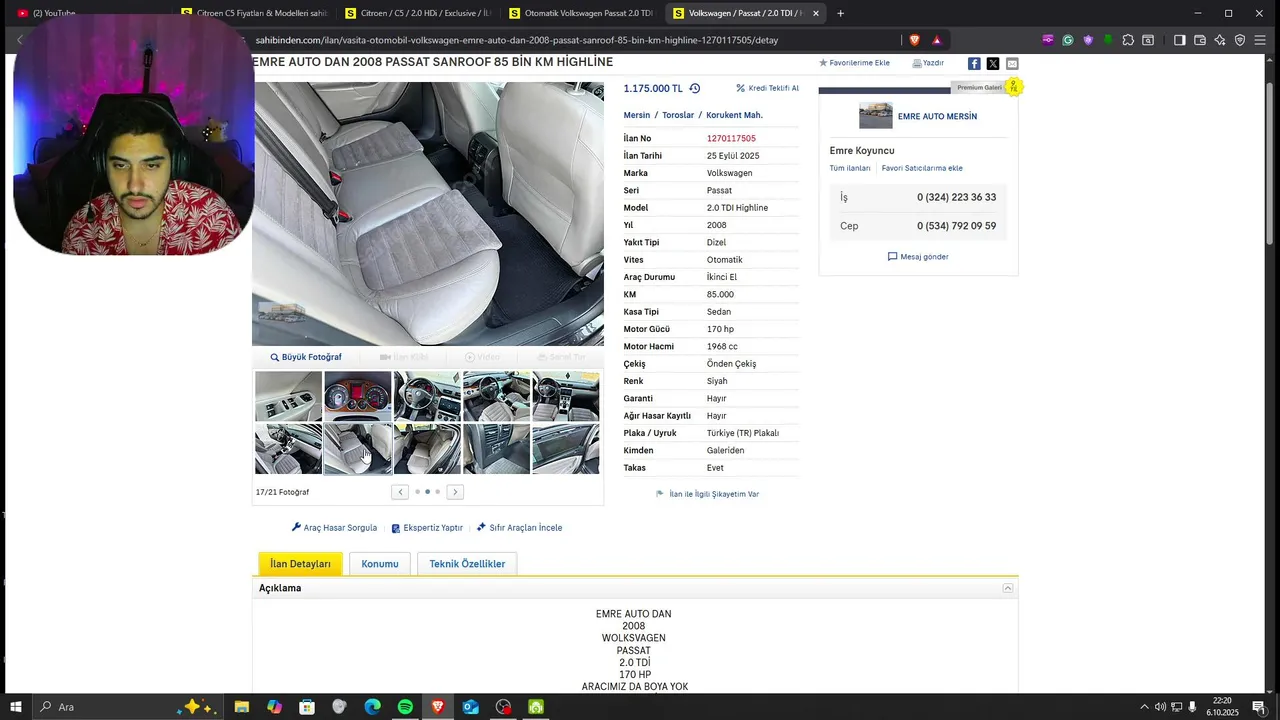Viewport: 1280px width, 720px height.
Task: Open Outlook from taskbar
Action: [x=470, y=707]
